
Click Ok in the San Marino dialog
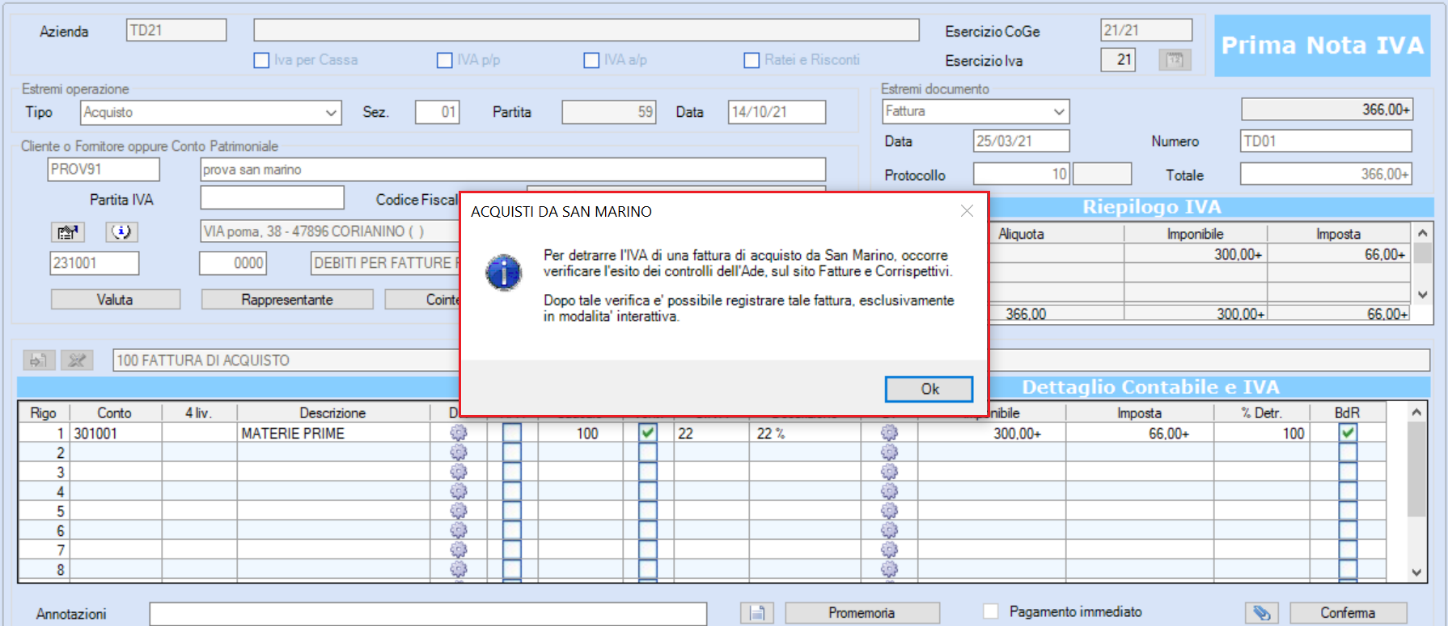click(x=929, y=389)
